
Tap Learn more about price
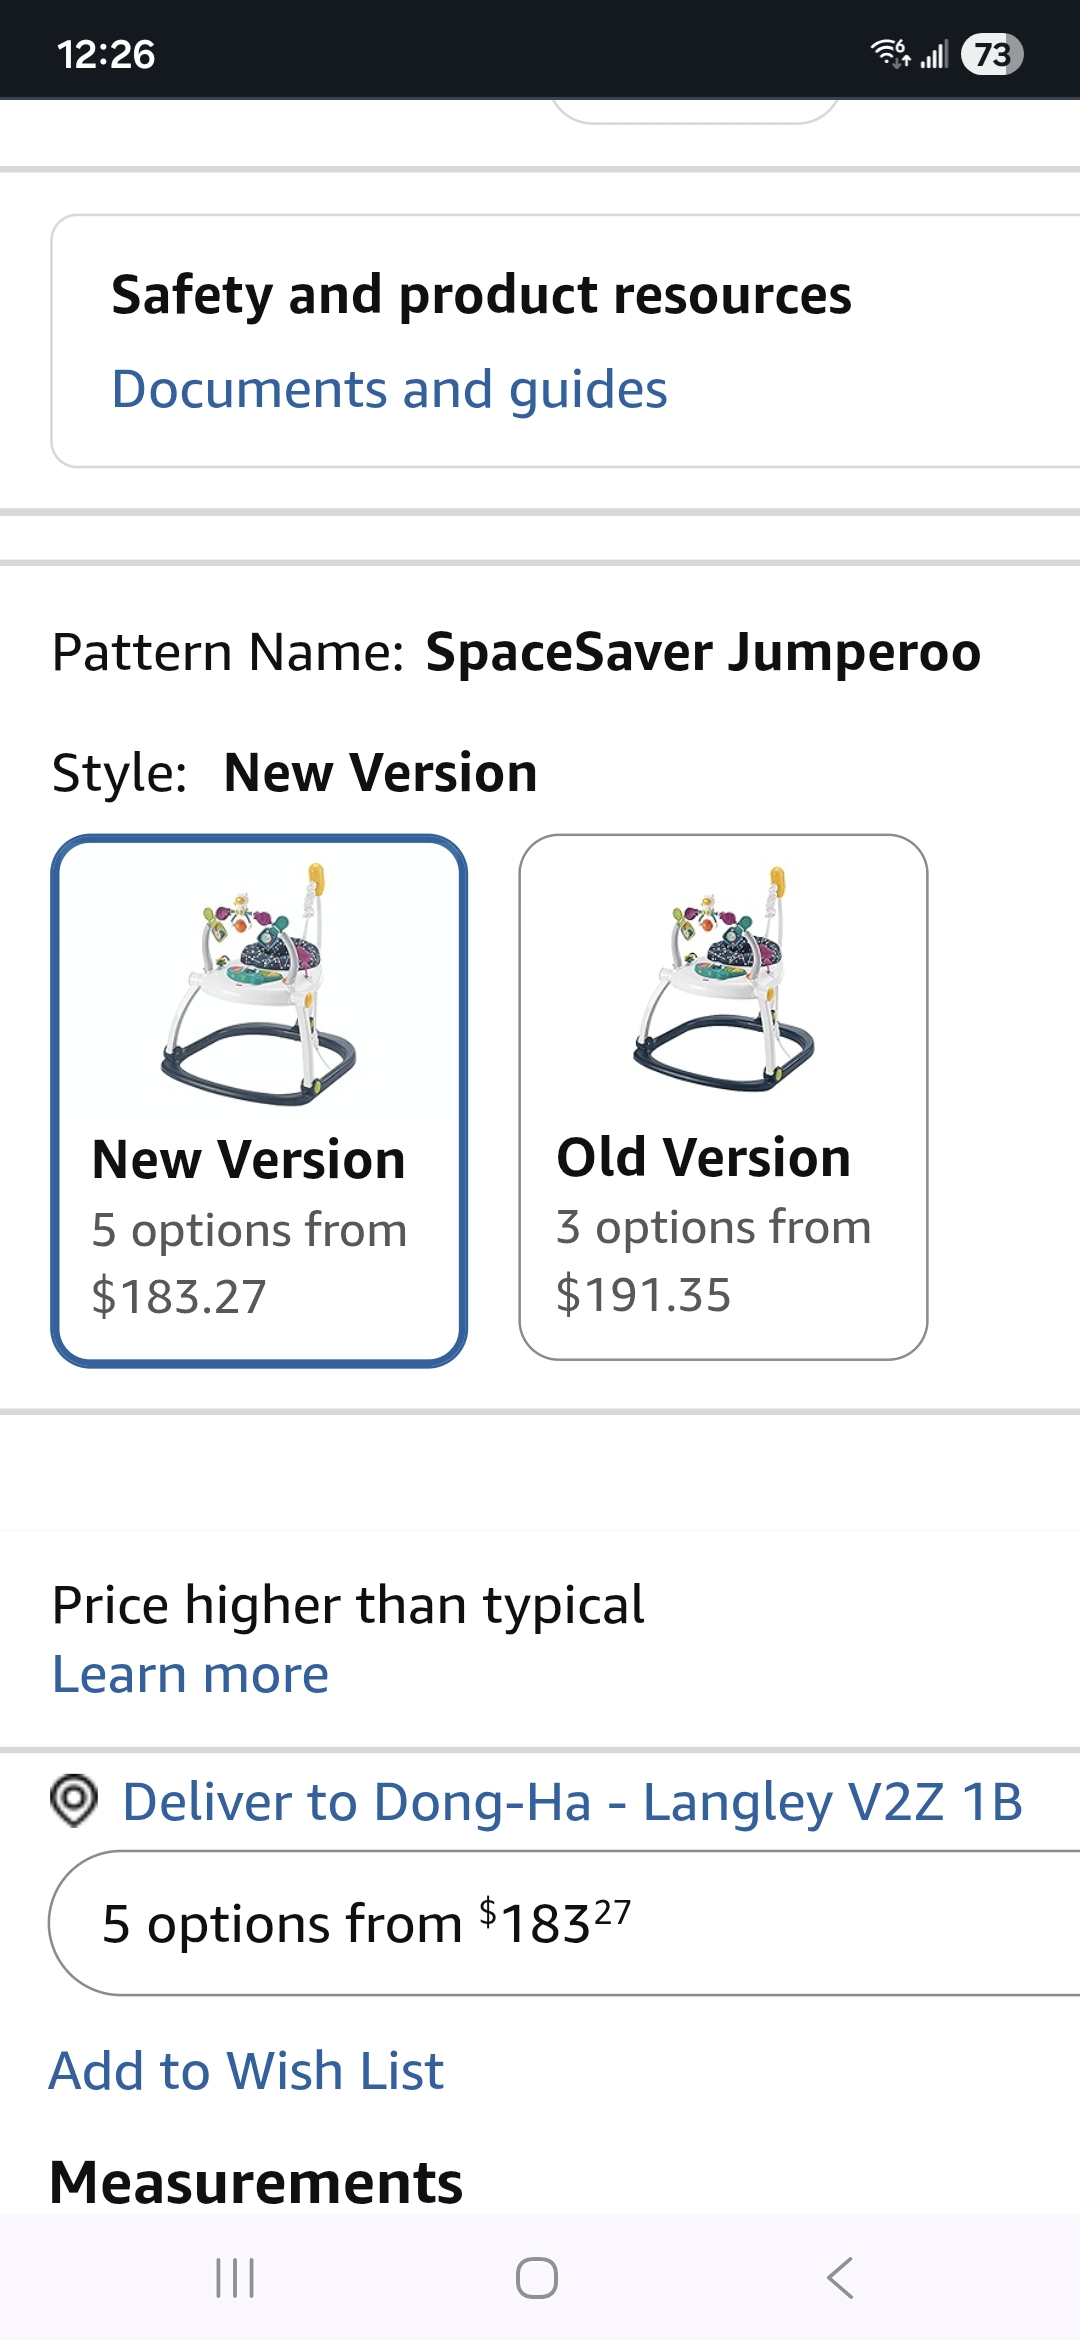190,1674
